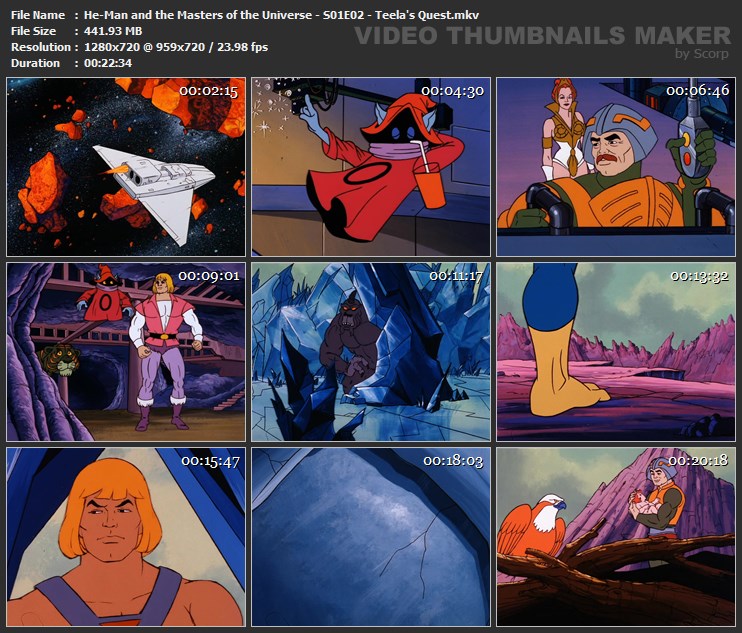
Task: Click the timestamp 00:15:47
Action: [x=211, y=461]
